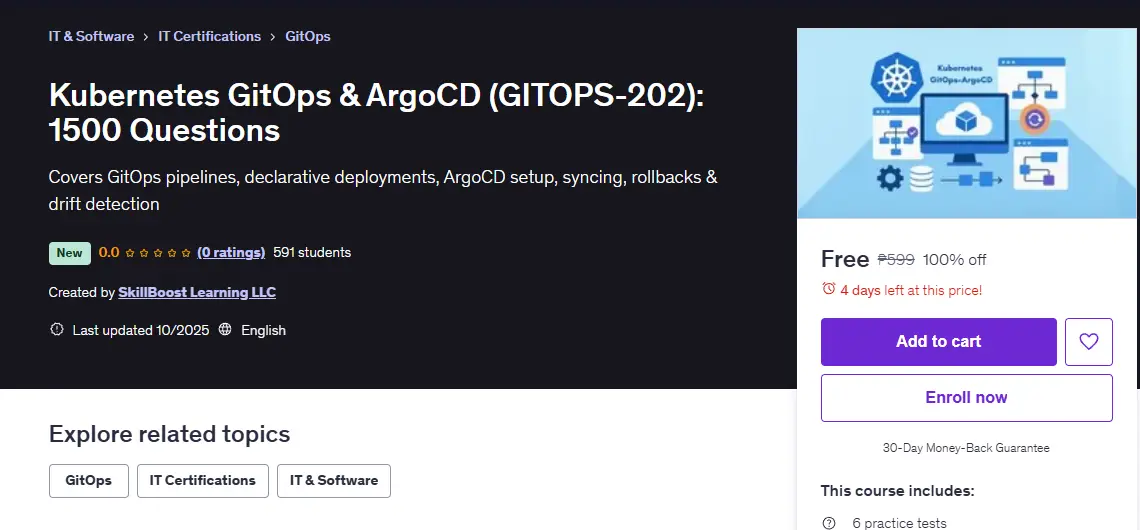Open the (0 ratings) link
1140x530 pixels.
(x=231, y=252)
